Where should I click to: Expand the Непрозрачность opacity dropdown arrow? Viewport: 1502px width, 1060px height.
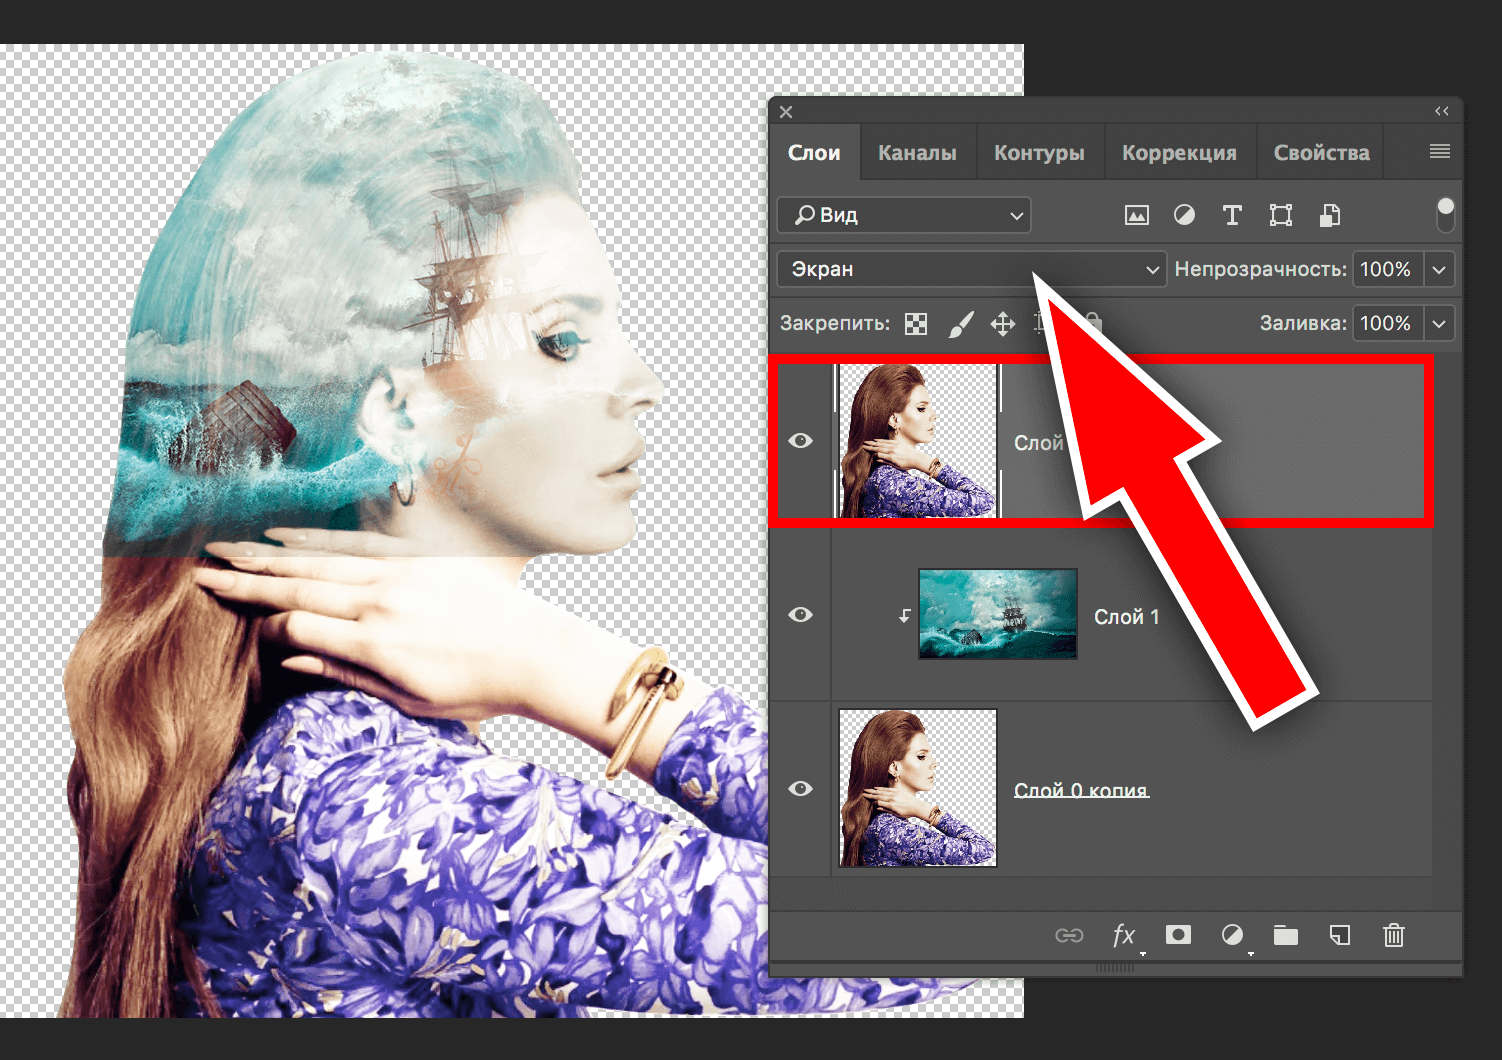click(x=1439, y=269)
